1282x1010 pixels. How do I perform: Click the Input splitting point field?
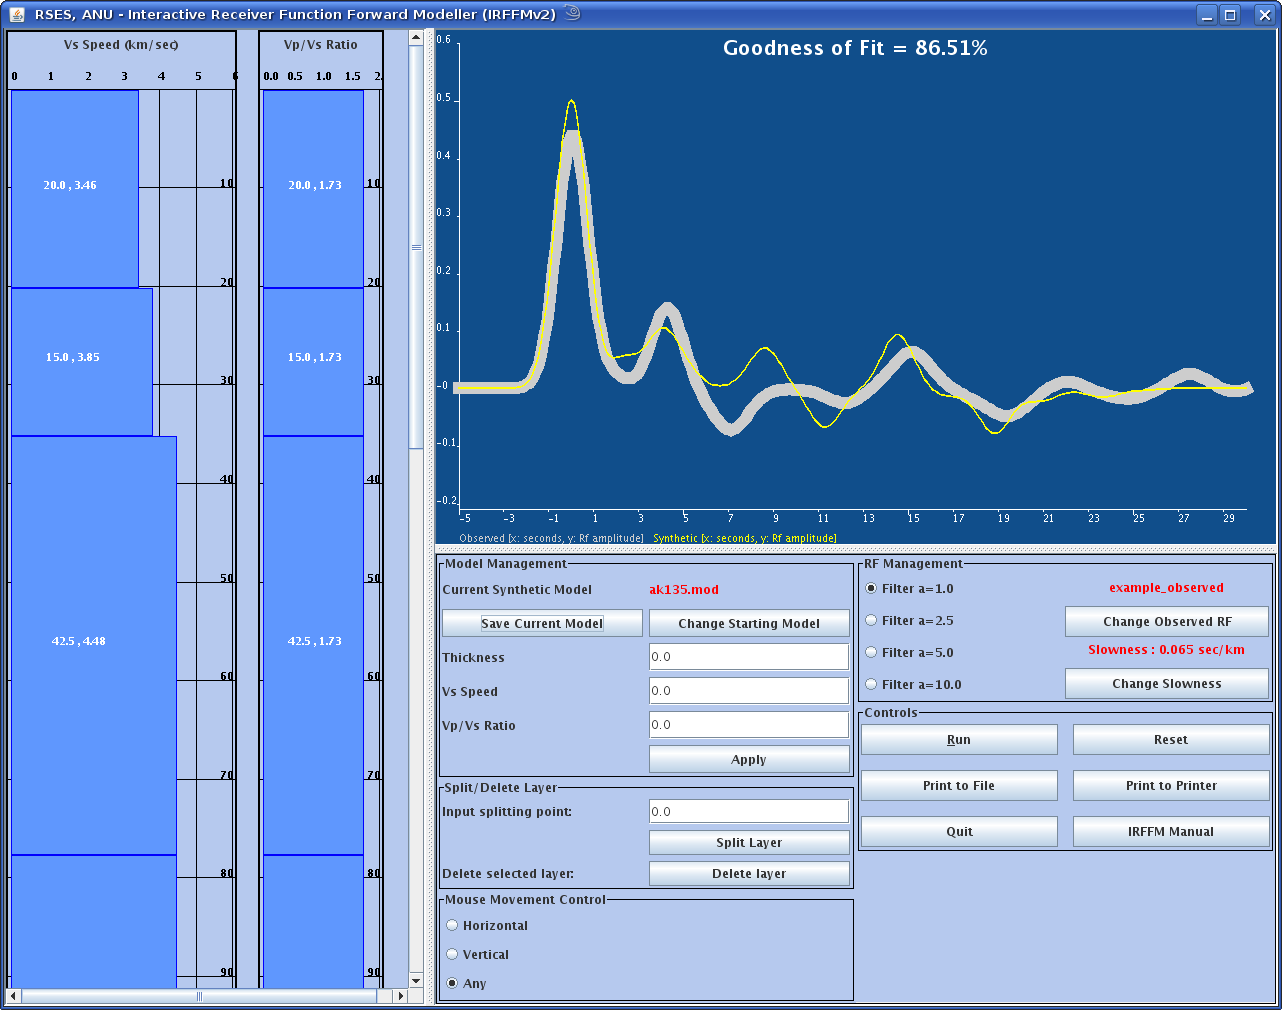point(749,812)
